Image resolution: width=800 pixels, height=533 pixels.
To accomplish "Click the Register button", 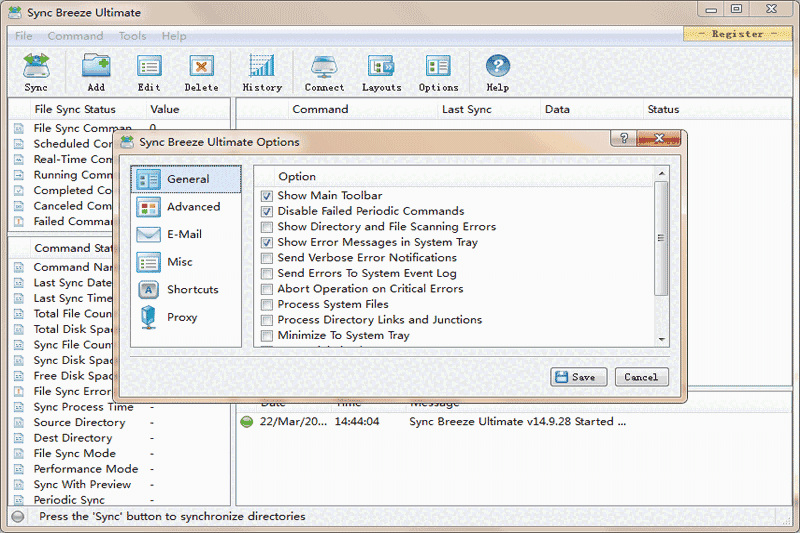I will [x=737, y=34].
